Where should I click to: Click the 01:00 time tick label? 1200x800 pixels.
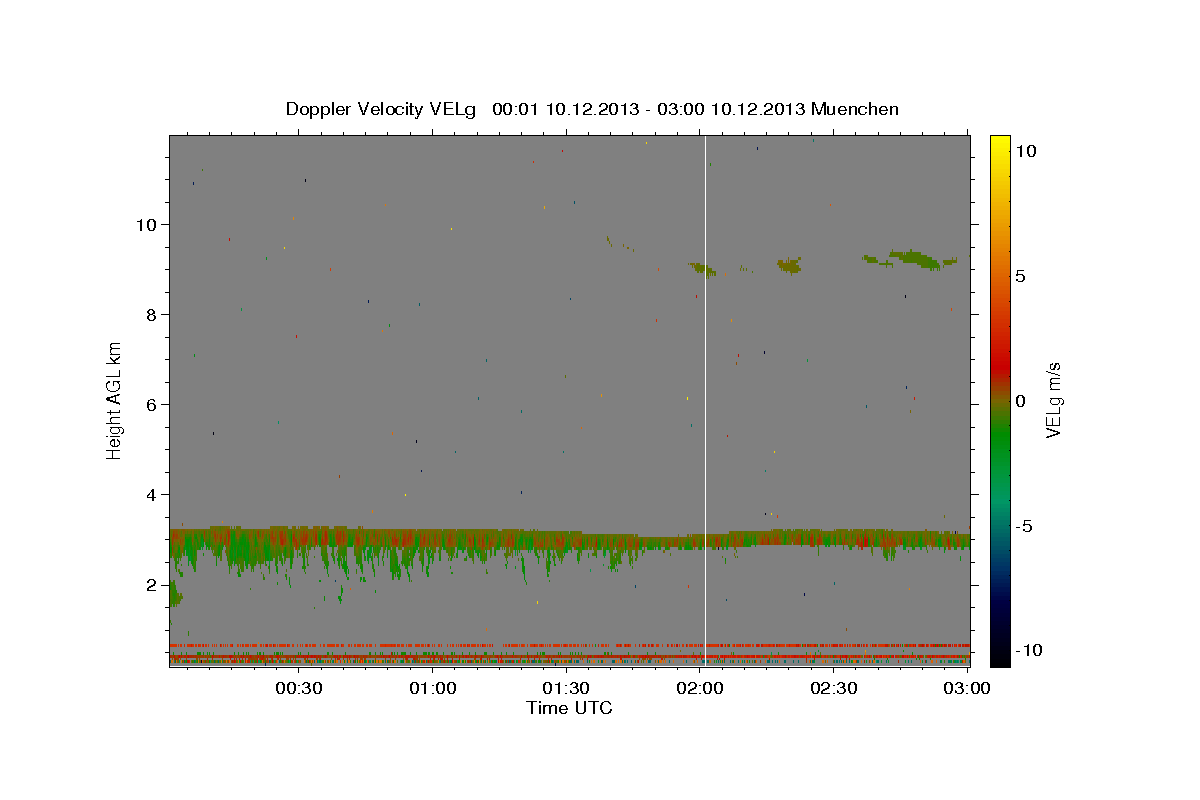tap(433, 689)
